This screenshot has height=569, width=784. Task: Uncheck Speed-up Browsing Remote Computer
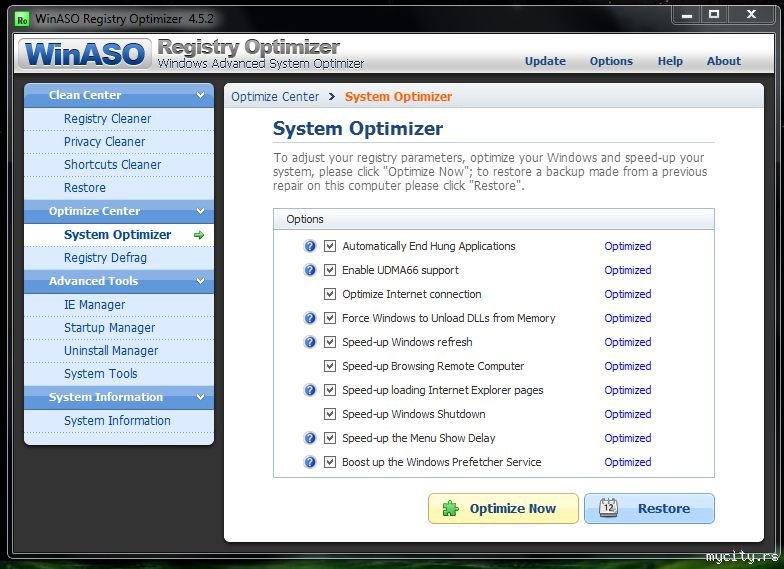tap(330, 366)
